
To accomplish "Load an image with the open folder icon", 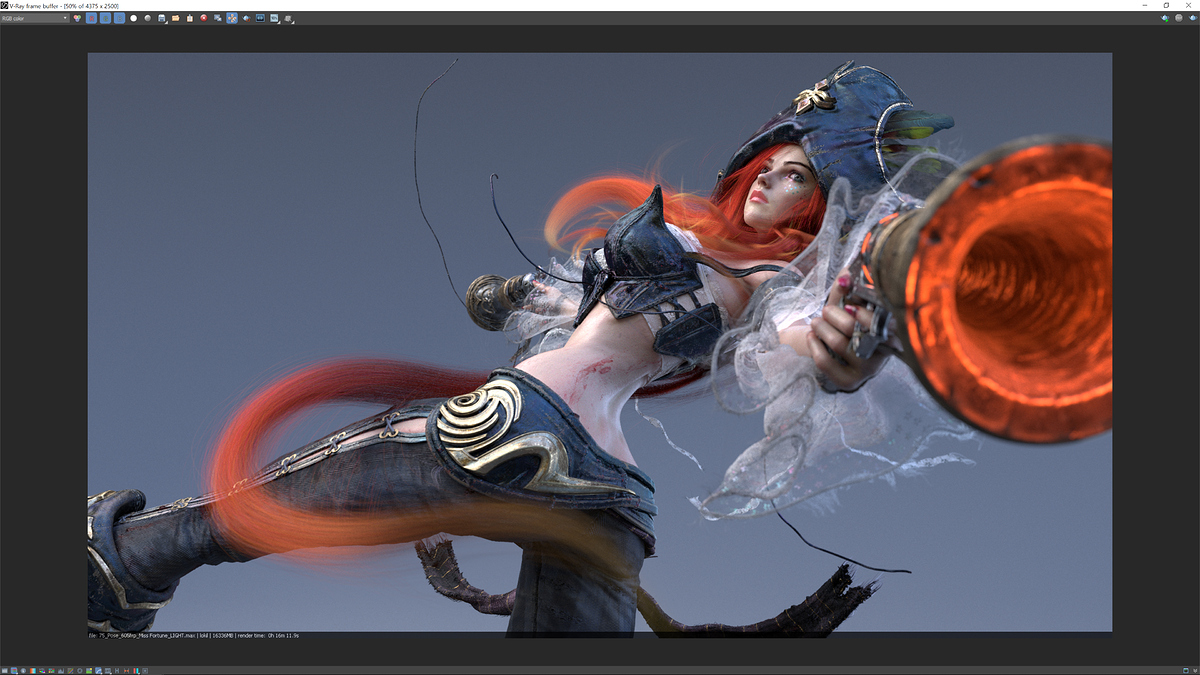I will point(176,18).
